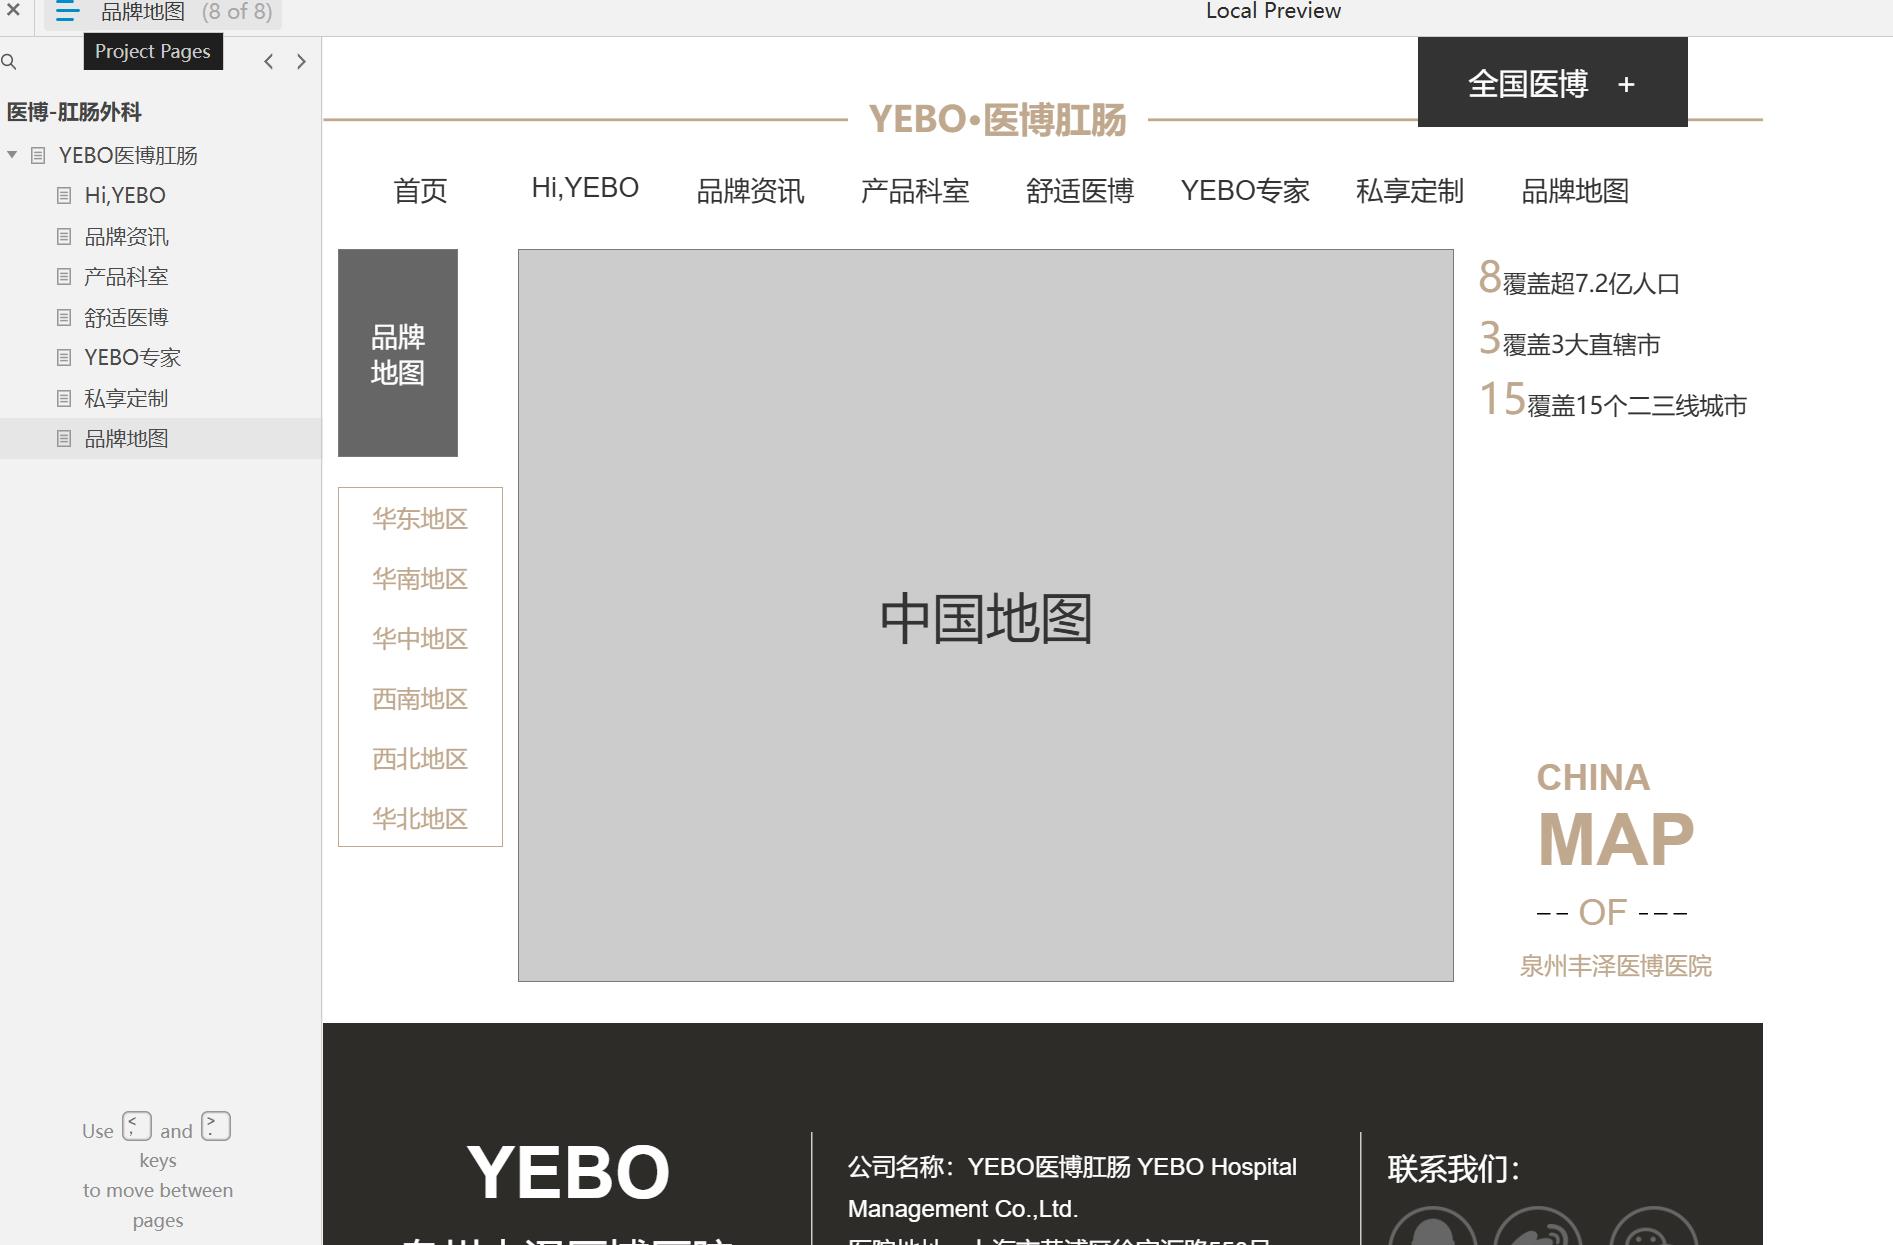
Task: Click page icon beside 产品科室 in tree
Action: pos(64,277)
